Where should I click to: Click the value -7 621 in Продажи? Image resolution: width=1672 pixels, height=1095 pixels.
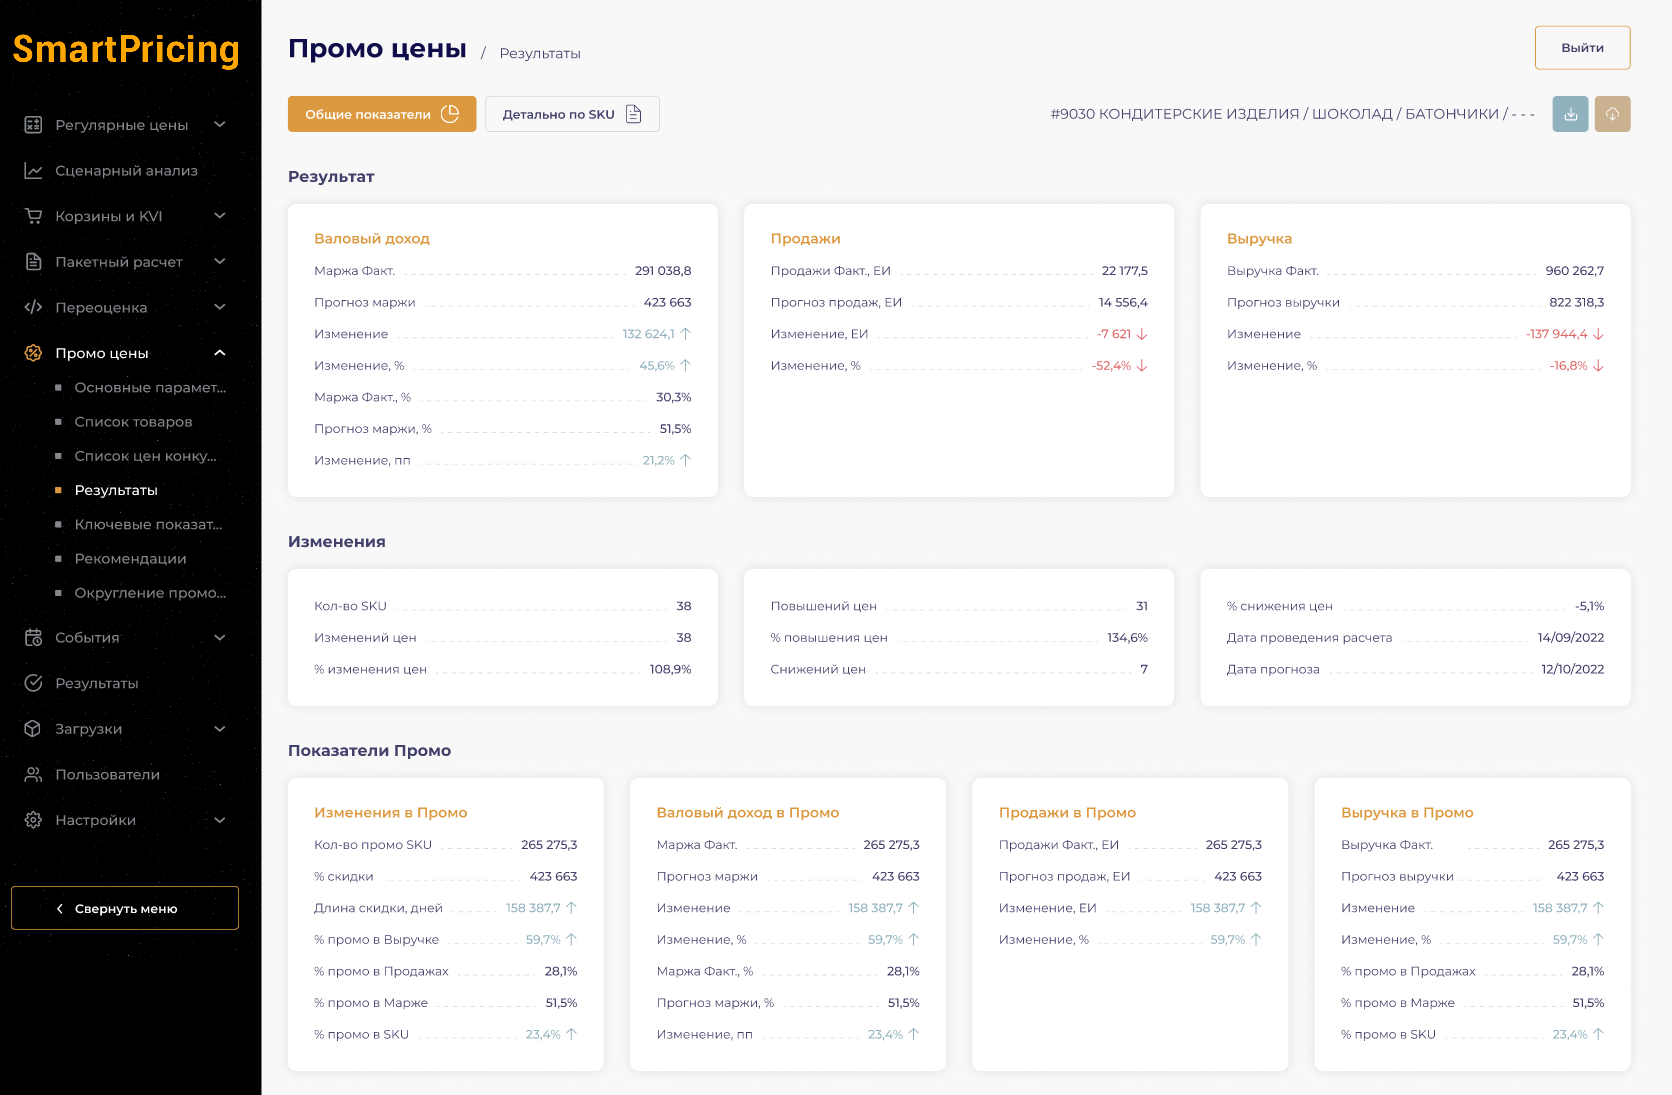pyautogui.click(x=1113, y=334)
